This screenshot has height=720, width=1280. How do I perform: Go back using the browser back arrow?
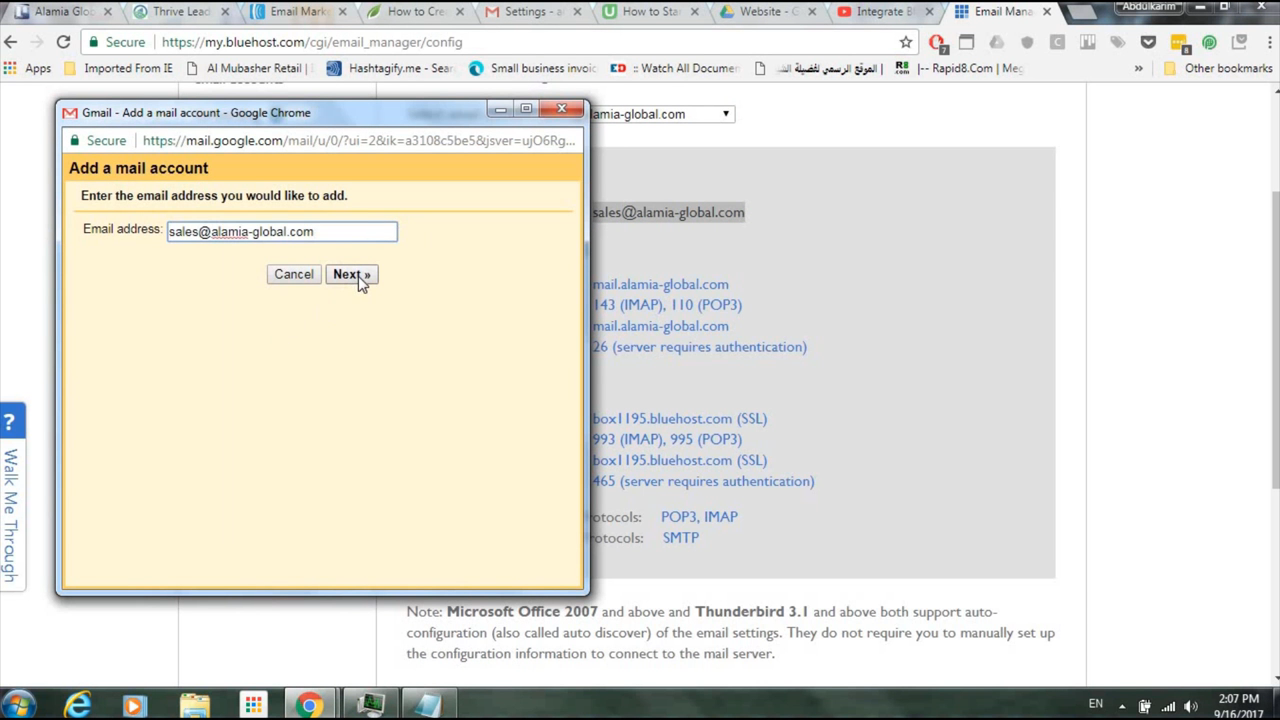pyautogui.click(x=12, y=42)
